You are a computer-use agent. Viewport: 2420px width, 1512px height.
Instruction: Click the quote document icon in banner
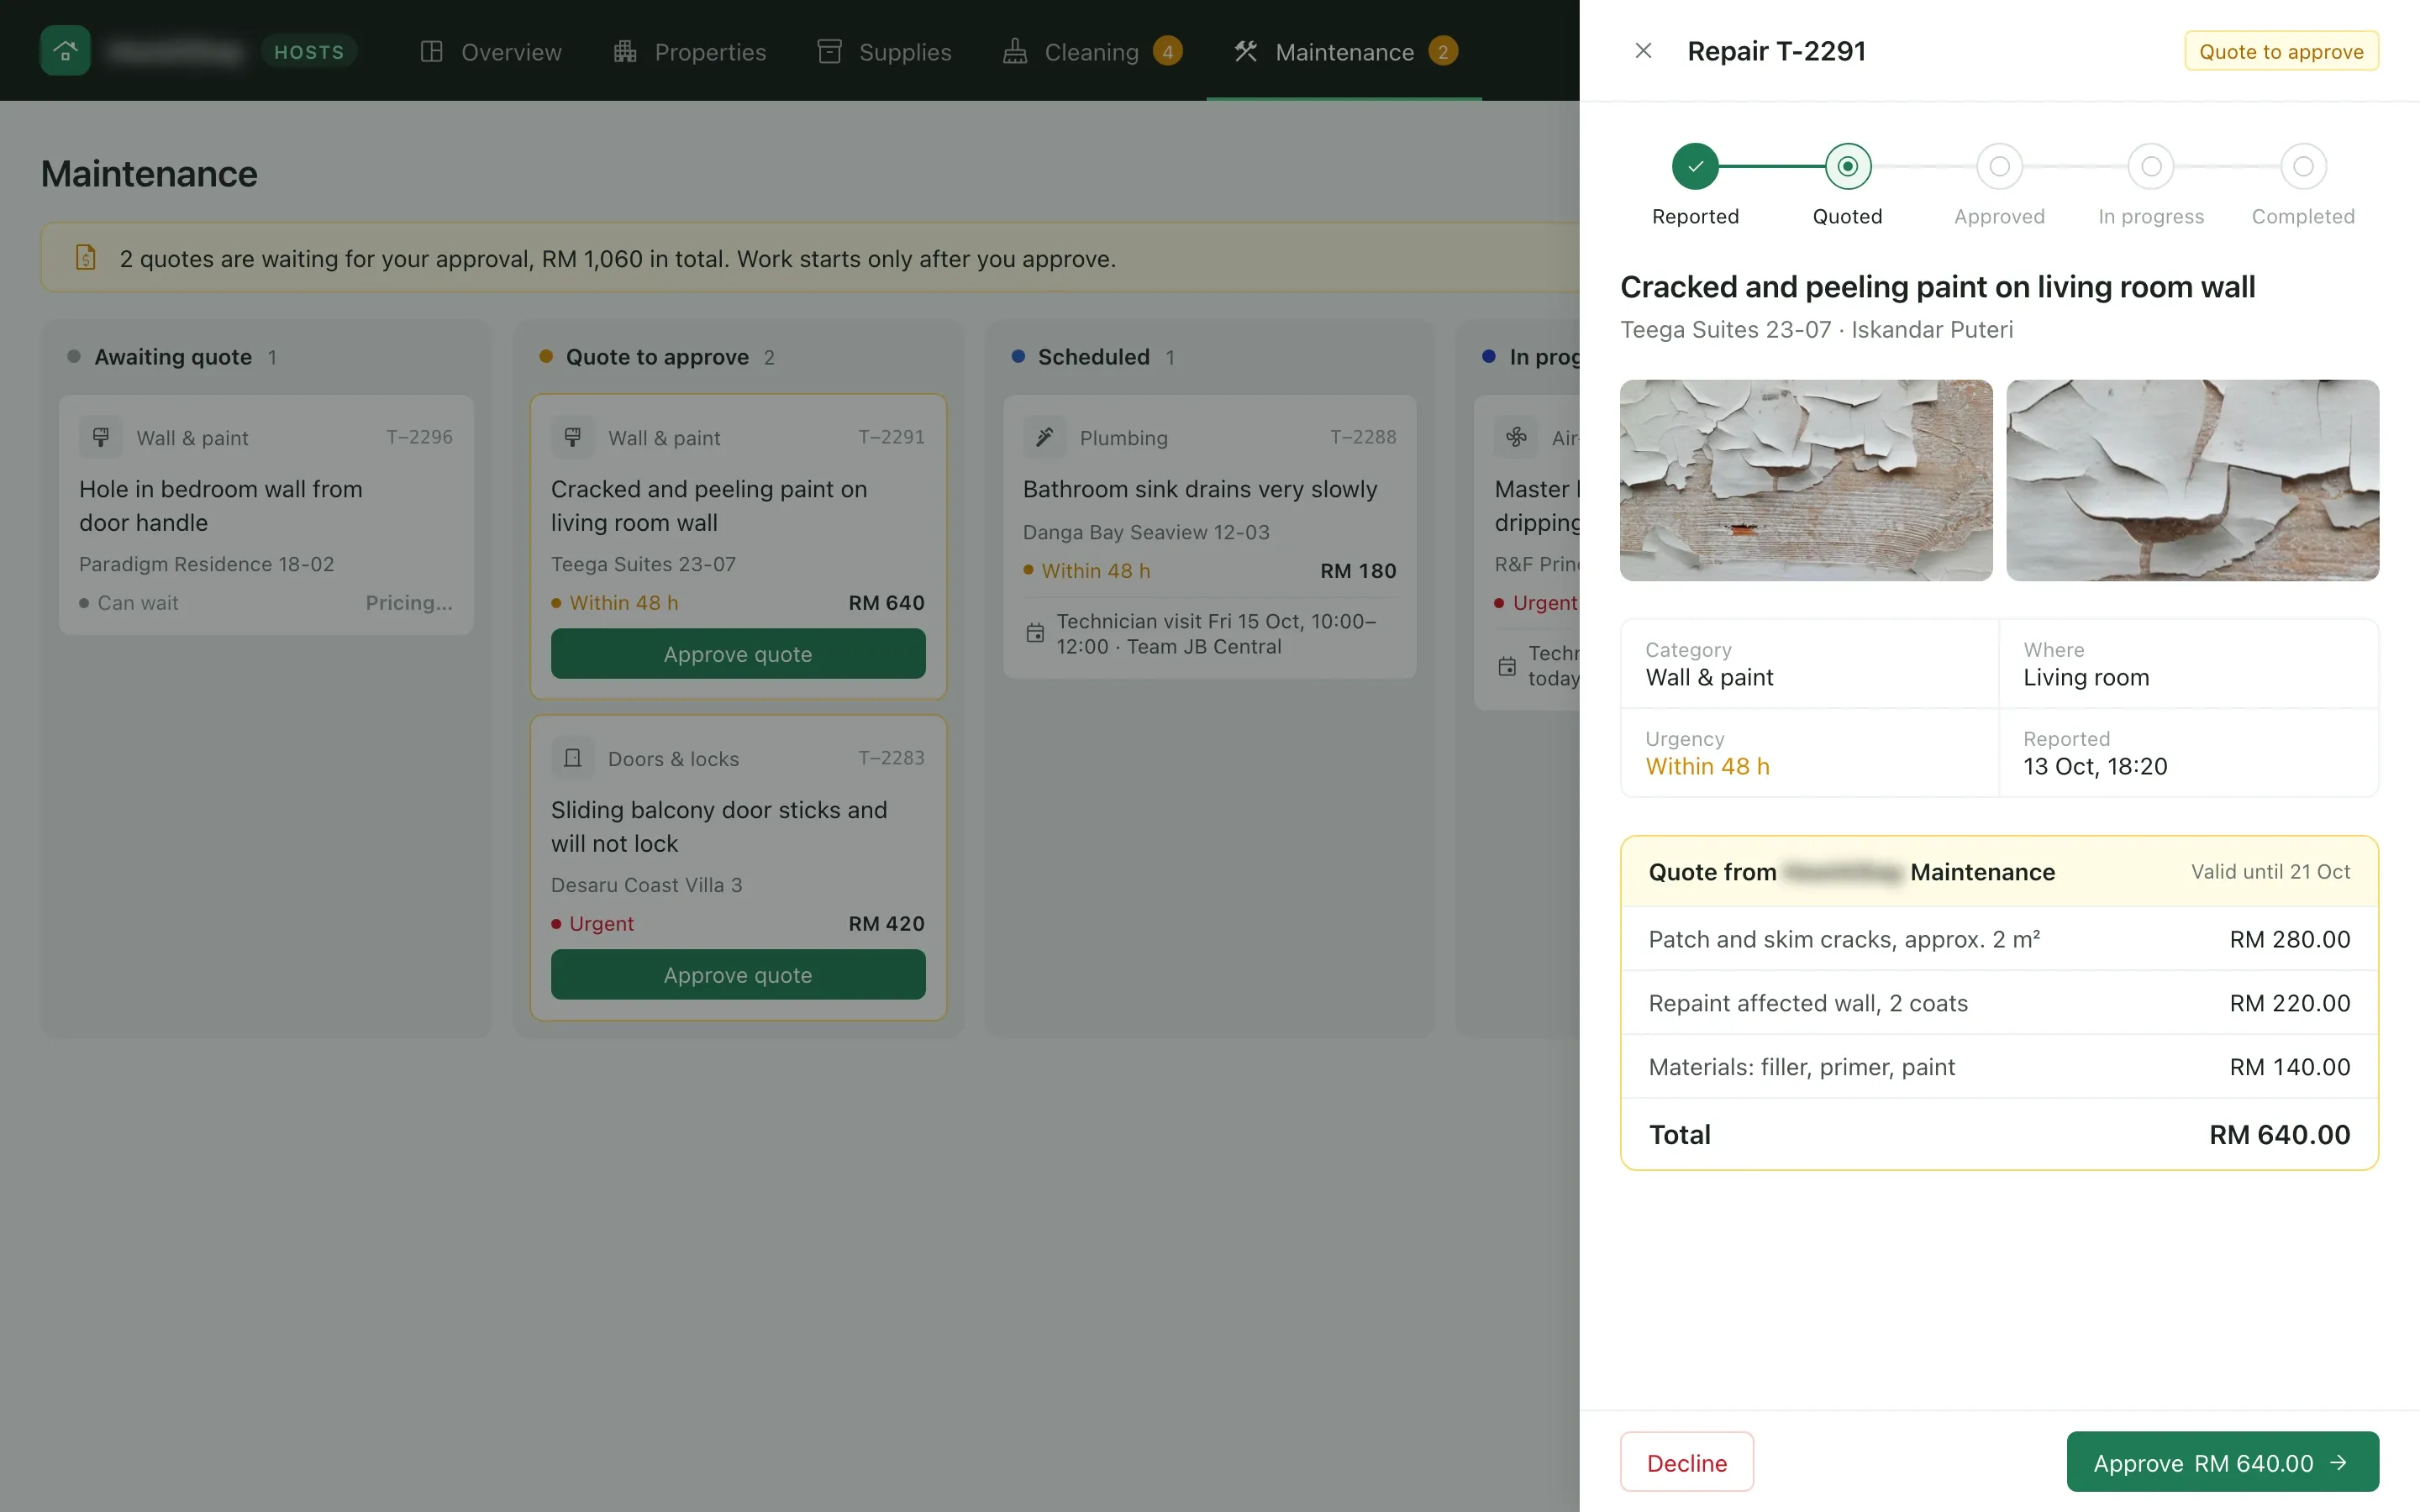point(86,258)
